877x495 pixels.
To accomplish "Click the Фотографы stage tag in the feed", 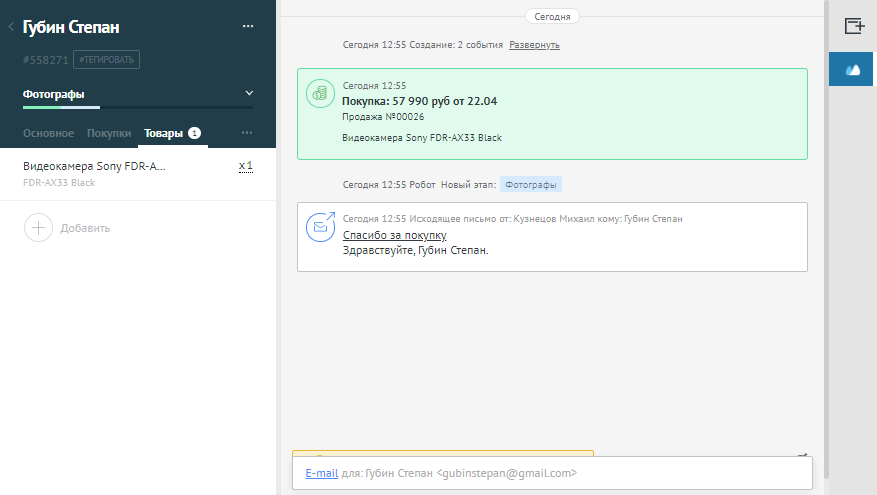I will click(530, 185).
